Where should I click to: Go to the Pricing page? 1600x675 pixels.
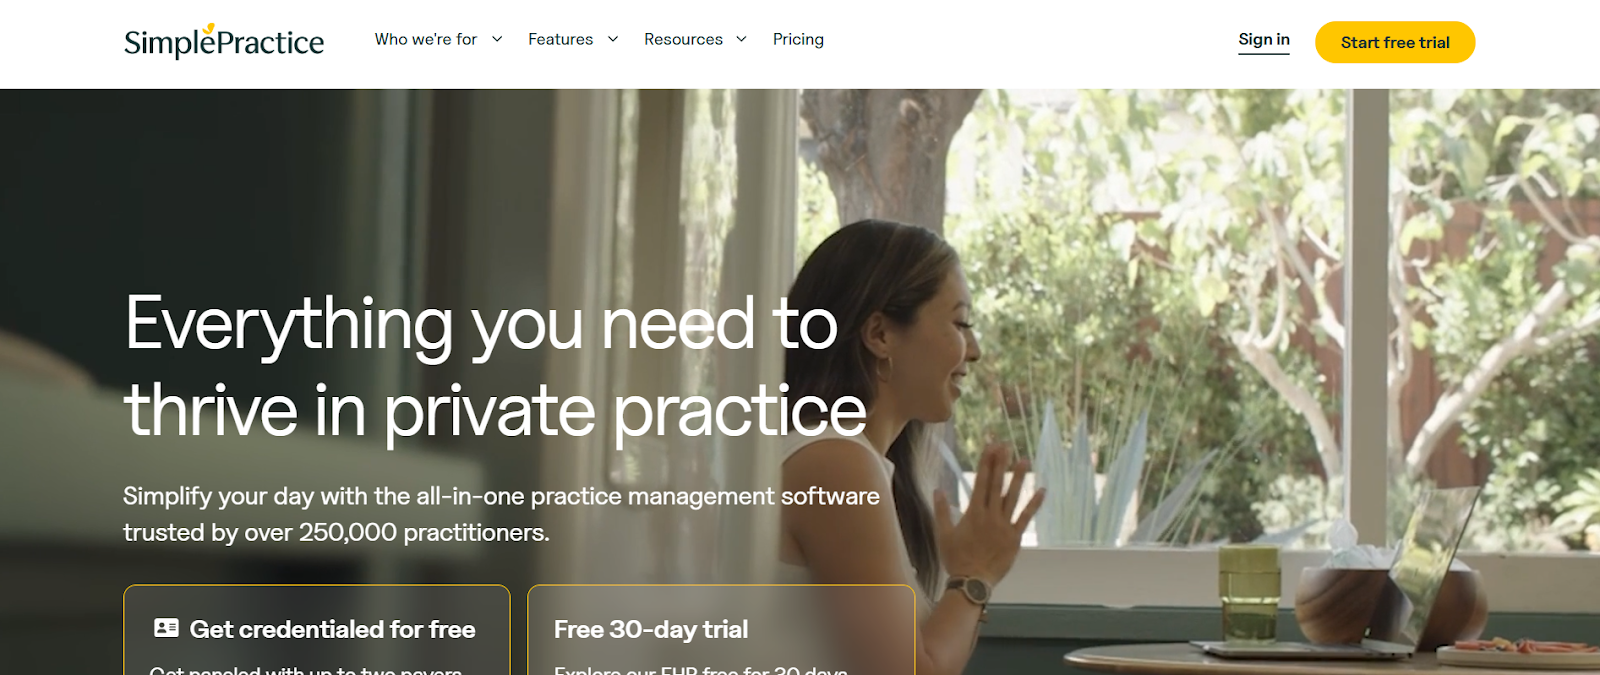point(798,39)
